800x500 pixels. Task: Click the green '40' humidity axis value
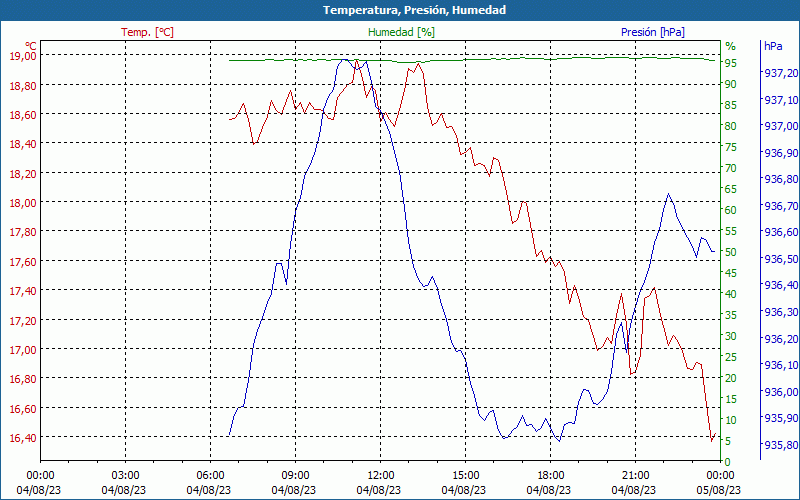[x=731, y=294]
